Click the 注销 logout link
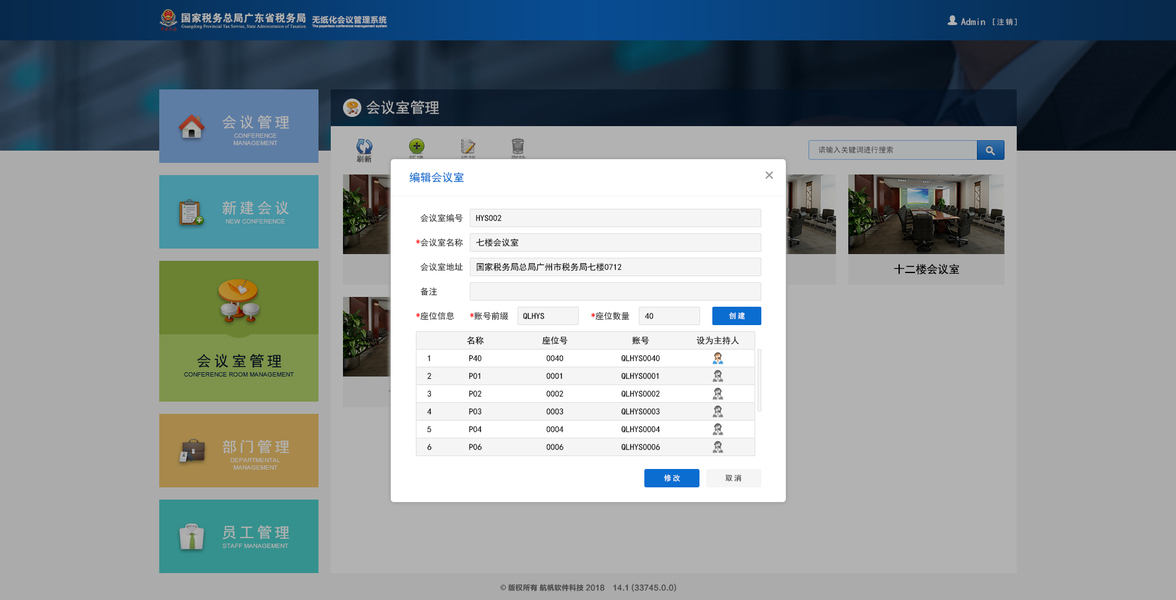Viewport: 1176px width, 600px height. click(1004, 22)
